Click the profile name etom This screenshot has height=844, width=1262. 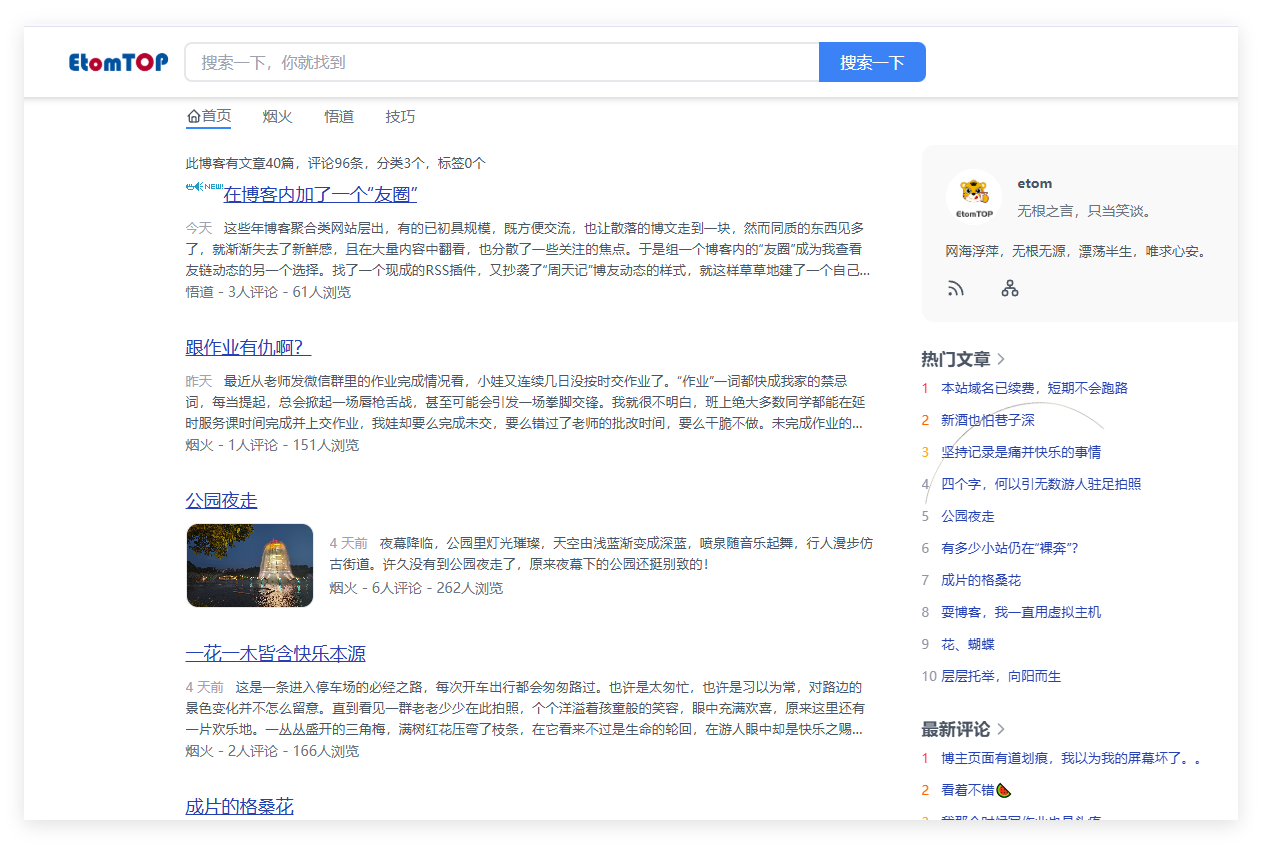pos(1034,184)
